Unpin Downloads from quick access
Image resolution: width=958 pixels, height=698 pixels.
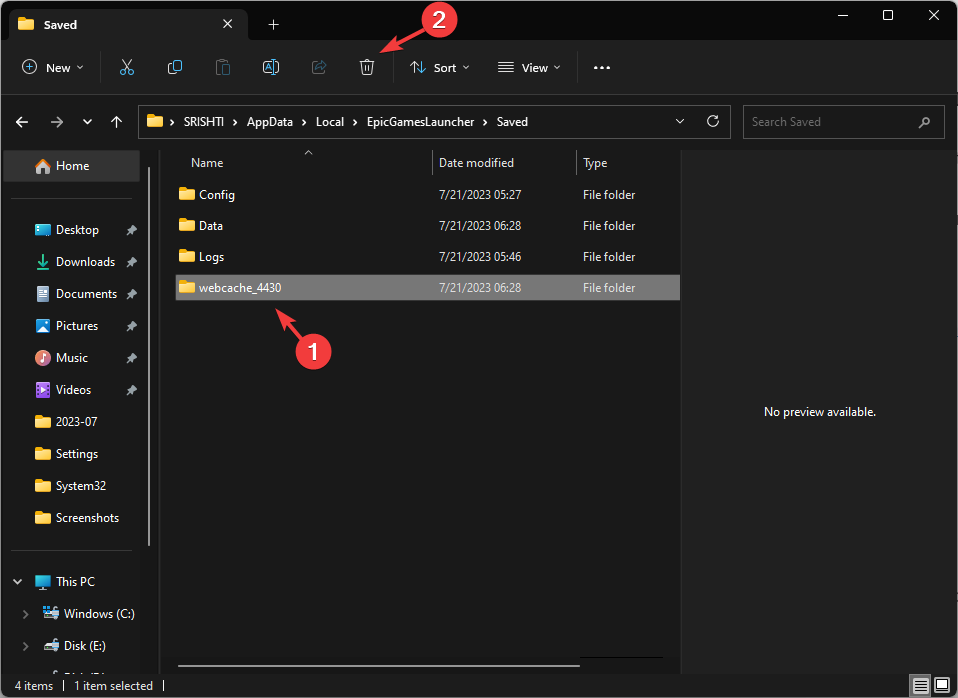131,262
